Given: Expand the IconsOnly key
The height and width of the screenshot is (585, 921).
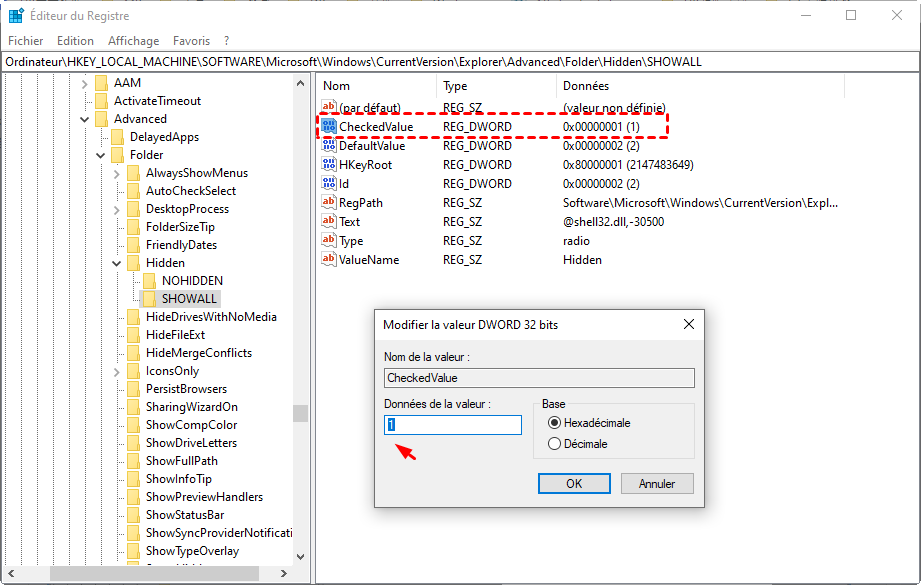Looking at the screenshot, I should (x=117, y=371).
